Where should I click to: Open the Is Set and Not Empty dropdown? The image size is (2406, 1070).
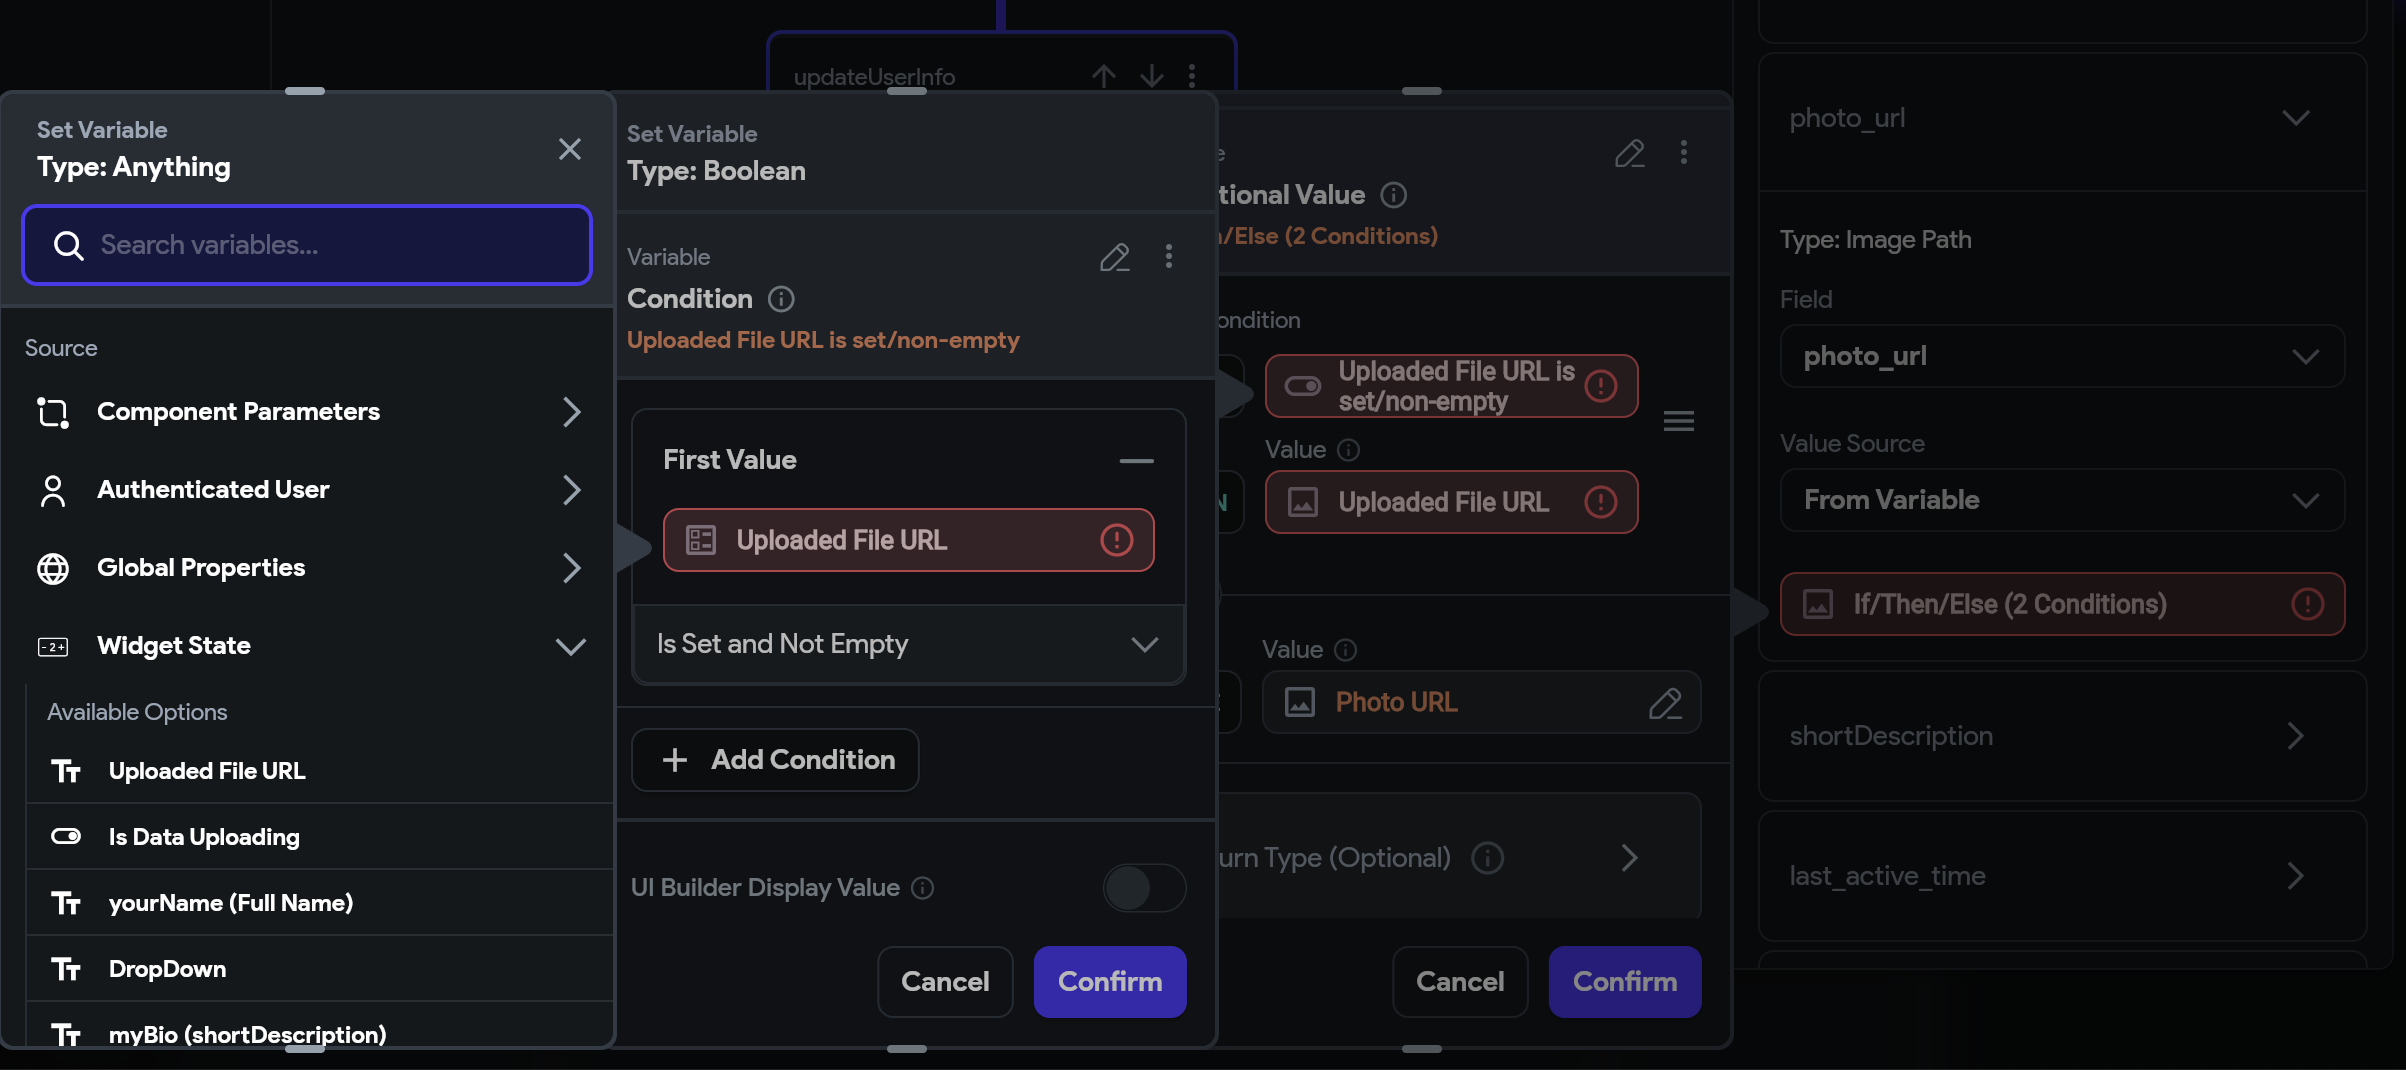pyautogui.click(x=908, y=644)
